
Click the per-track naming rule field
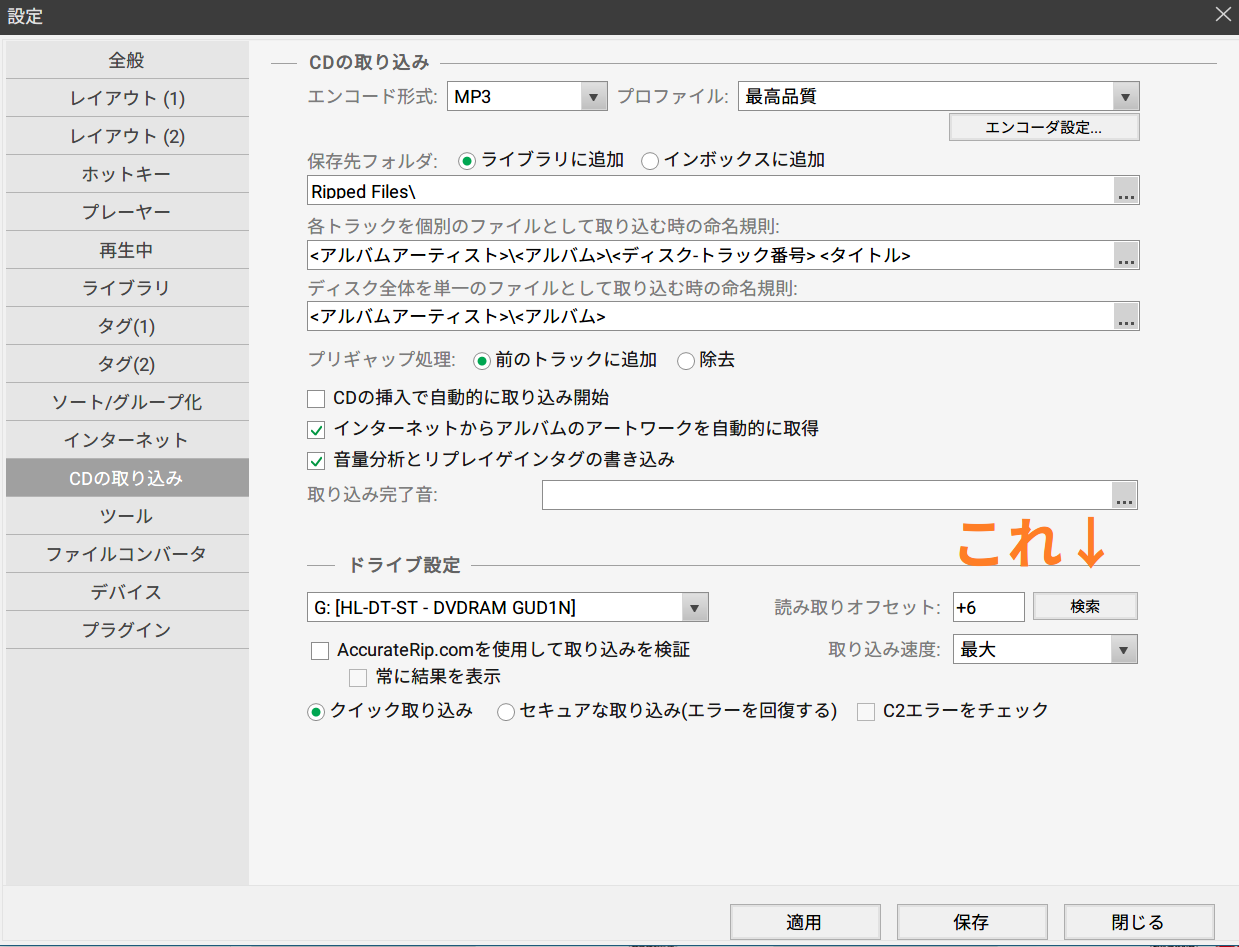(x=710, y=255)
